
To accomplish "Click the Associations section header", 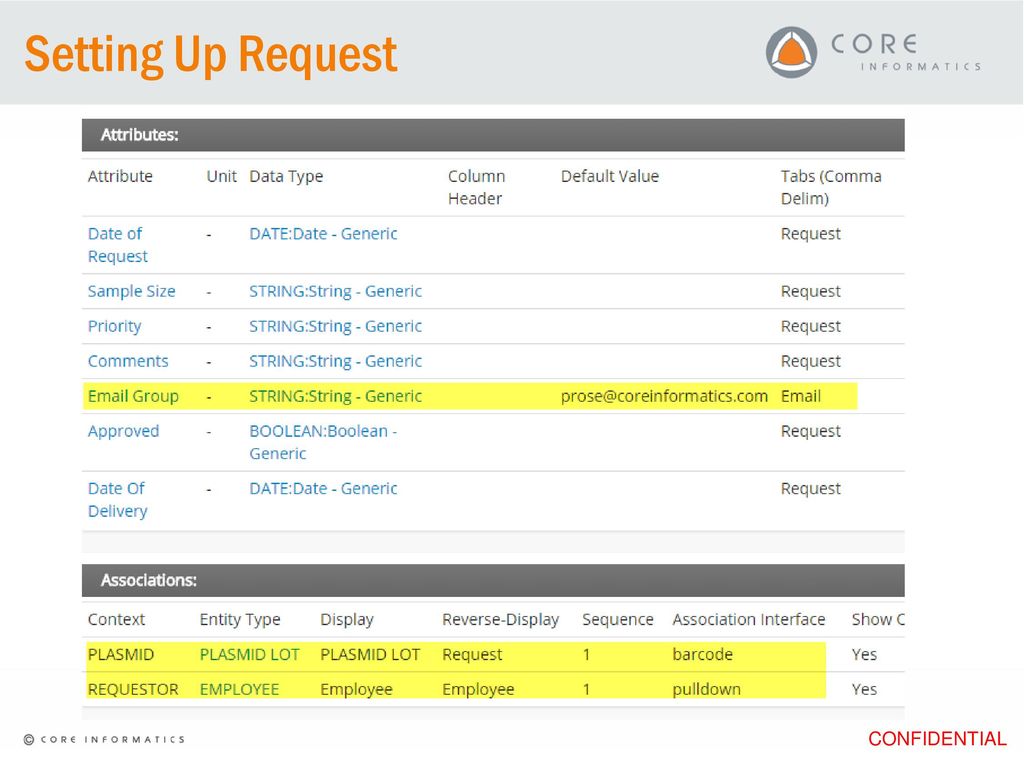I will (x=493, y=581).
